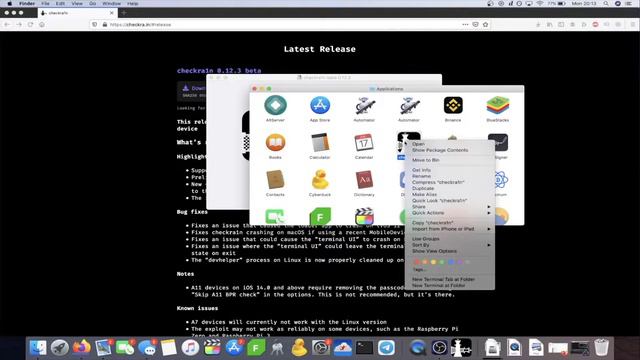Open Telegram from the Dock
The height and width of the screenshot is (360, 640).
(x=386, y=348)
